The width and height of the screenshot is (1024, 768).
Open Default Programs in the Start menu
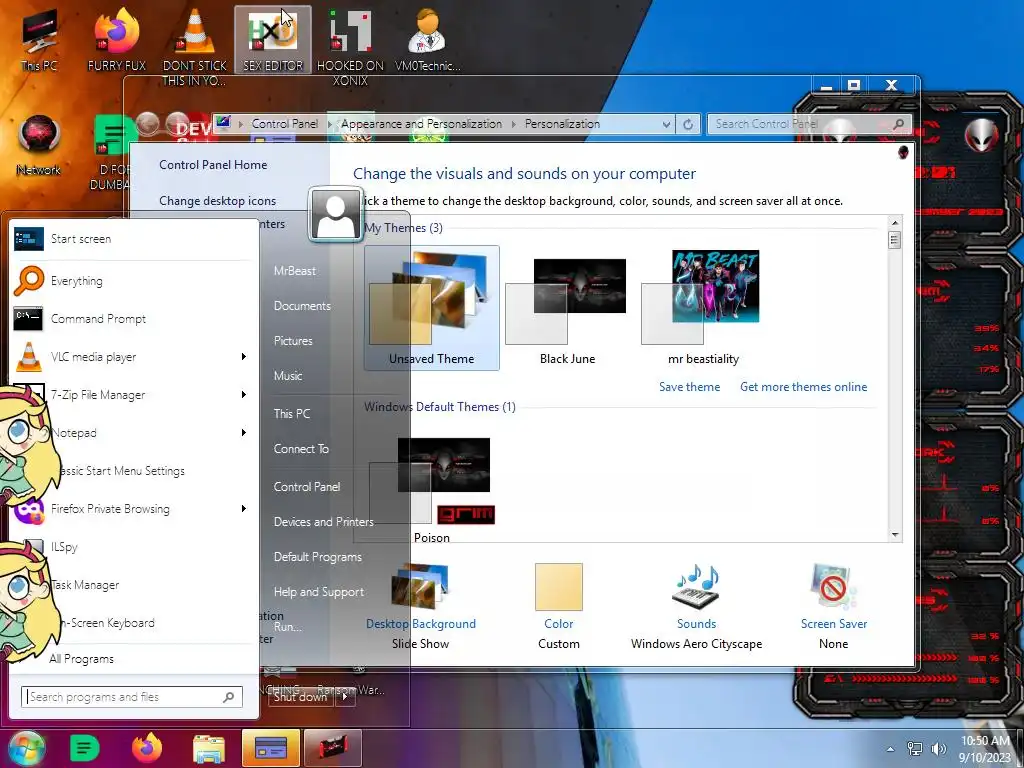317,557
